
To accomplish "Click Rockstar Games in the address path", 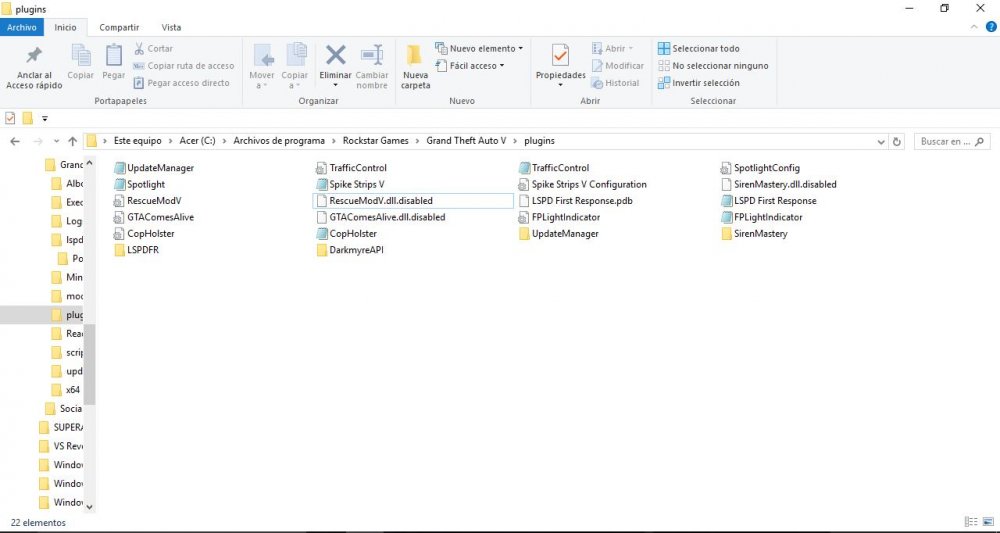I will coord(376,141).
